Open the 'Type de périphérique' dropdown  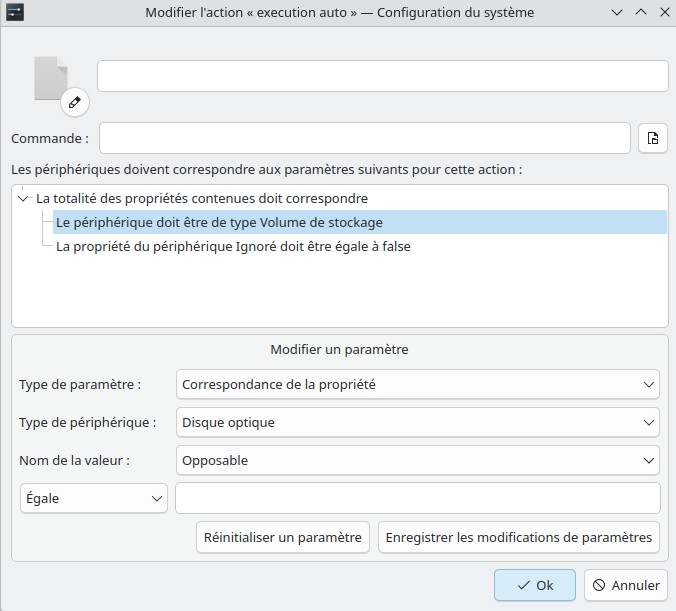[x=417, y=422]
